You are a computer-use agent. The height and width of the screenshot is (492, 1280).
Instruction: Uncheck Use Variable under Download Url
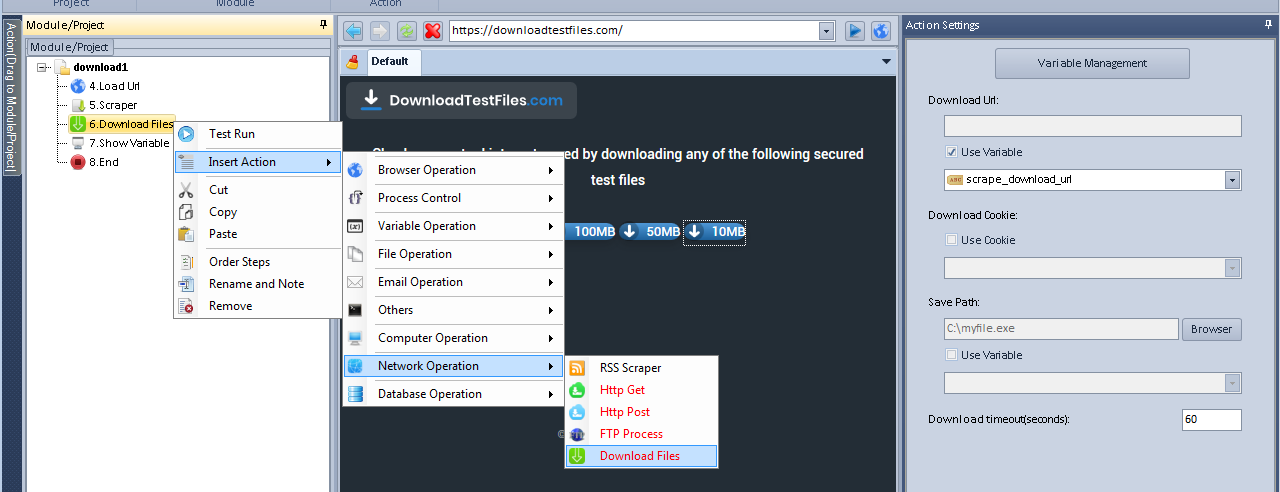point(951,153)
